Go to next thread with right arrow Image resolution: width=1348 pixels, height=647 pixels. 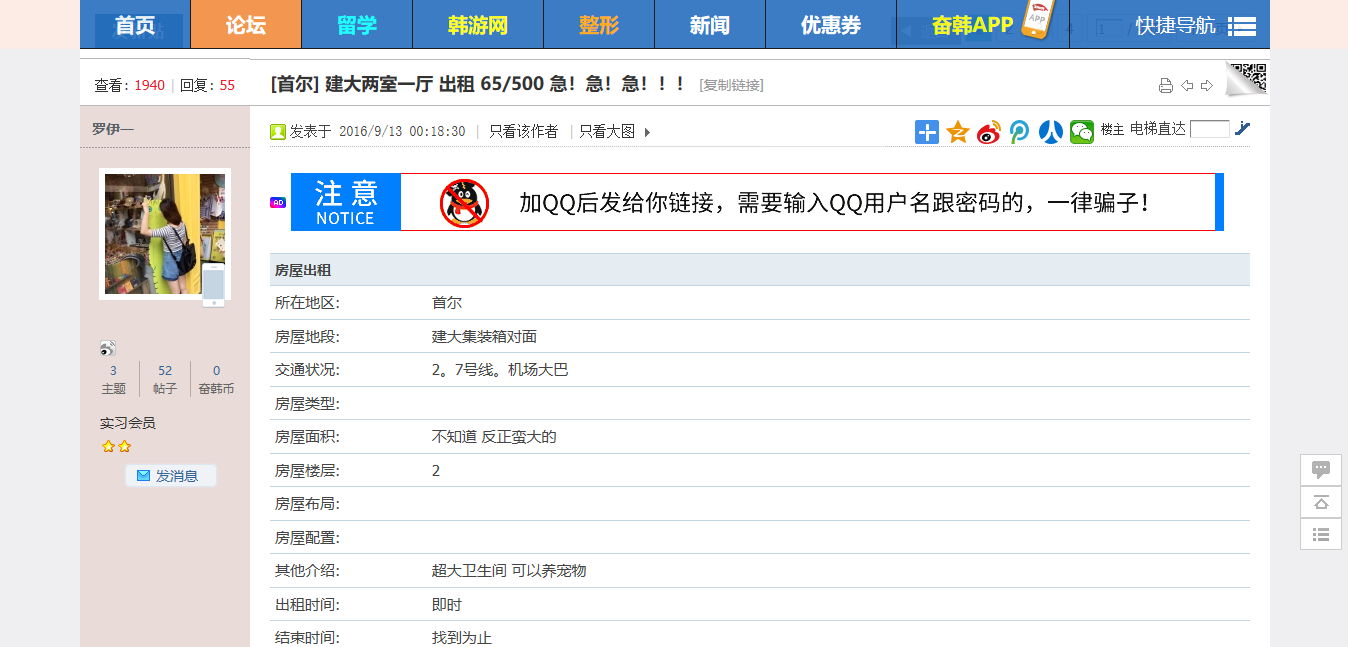pyautogui.click(x=1207, y=86)
